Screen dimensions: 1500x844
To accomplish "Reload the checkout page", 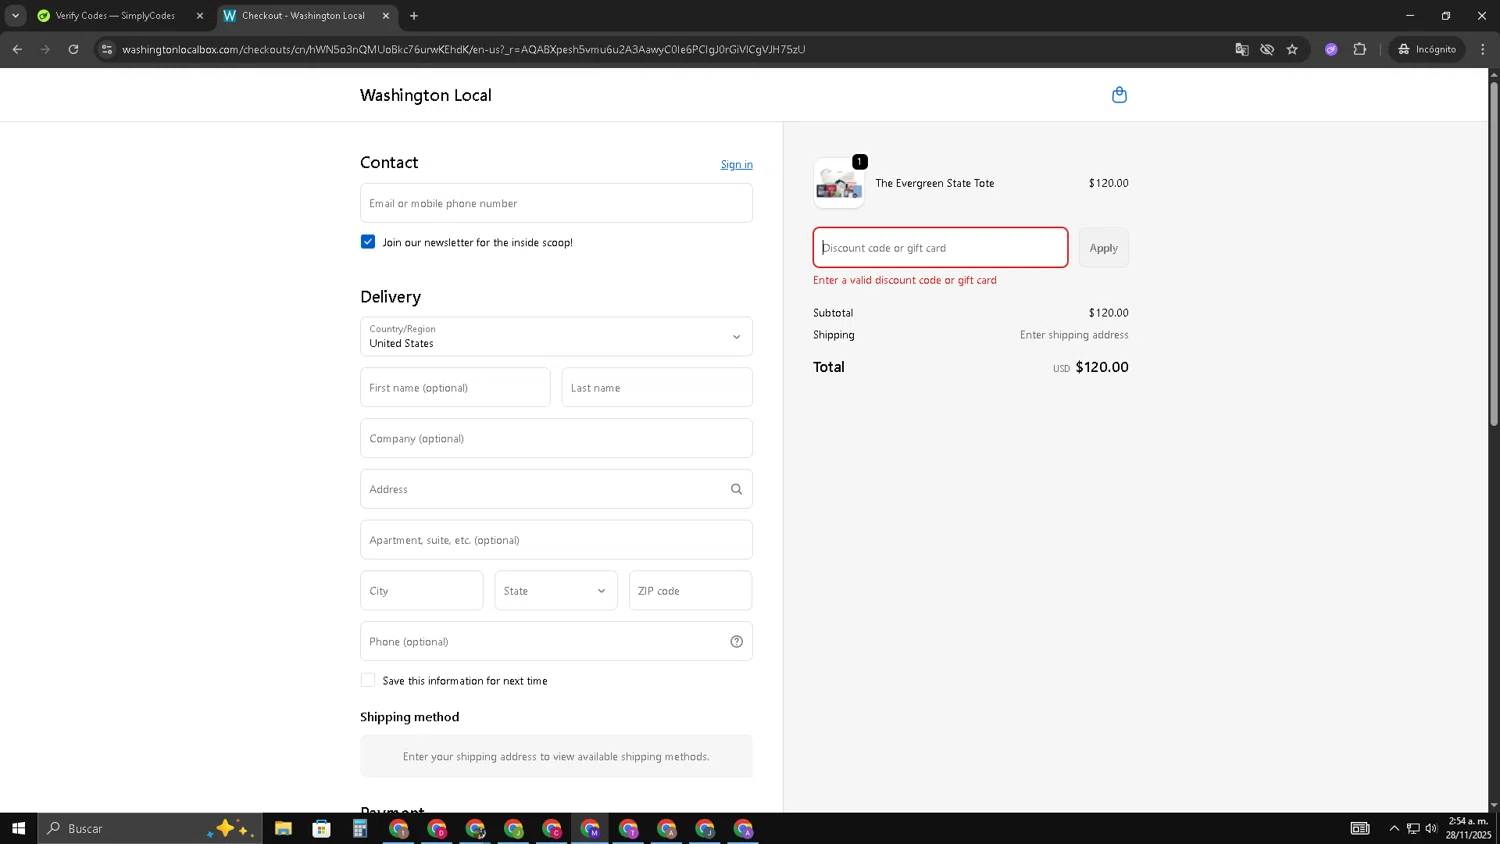I will pyautogui.click(x=73, y=49).
